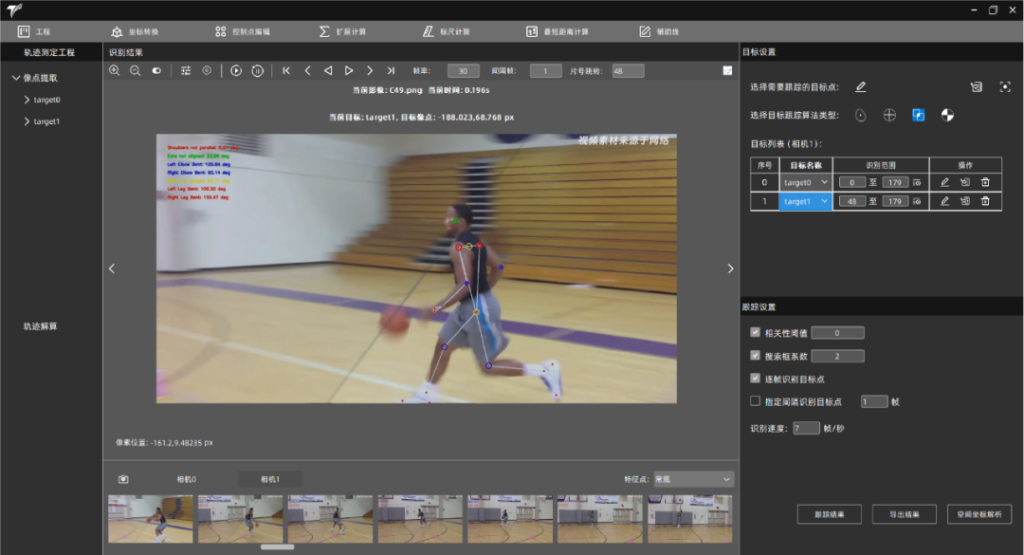Uncheck the 相关性阈值 checkbox

(755, 332)
